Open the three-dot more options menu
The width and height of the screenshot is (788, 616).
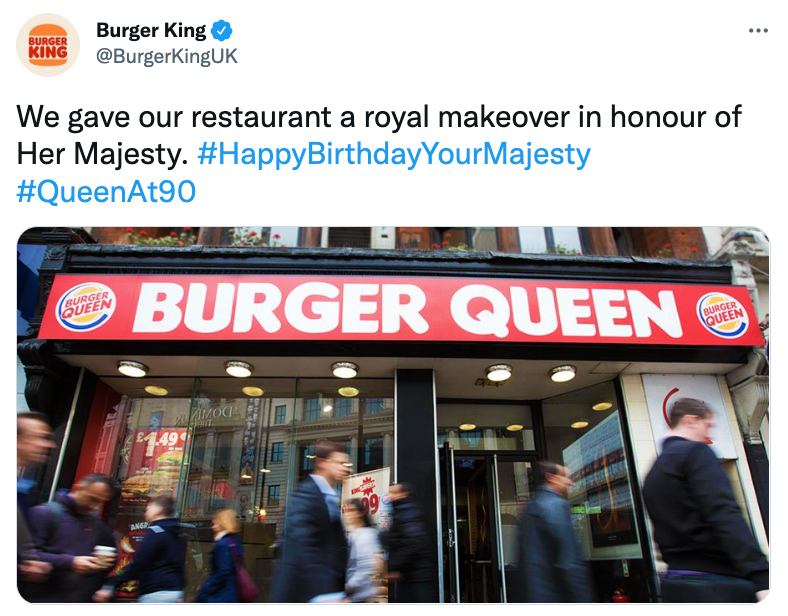pos(758,31)
